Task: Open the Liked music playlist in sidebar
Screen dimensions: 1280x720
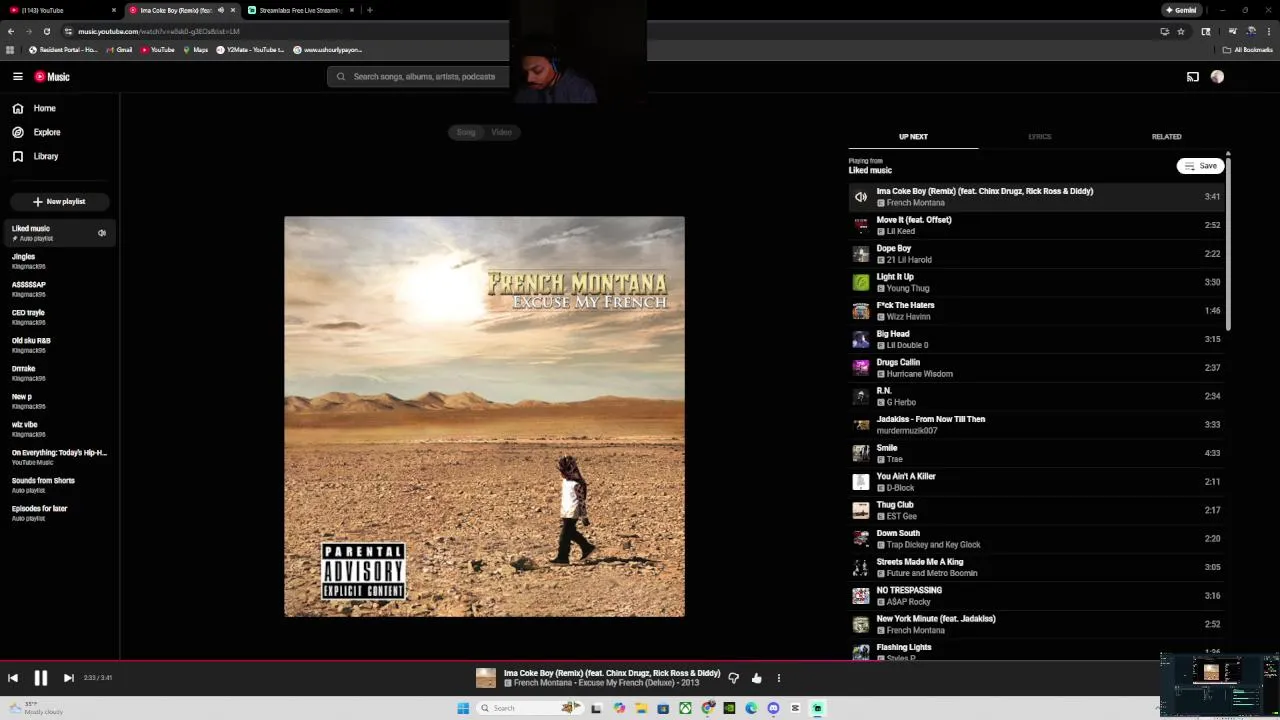Action: coord(59,233)
